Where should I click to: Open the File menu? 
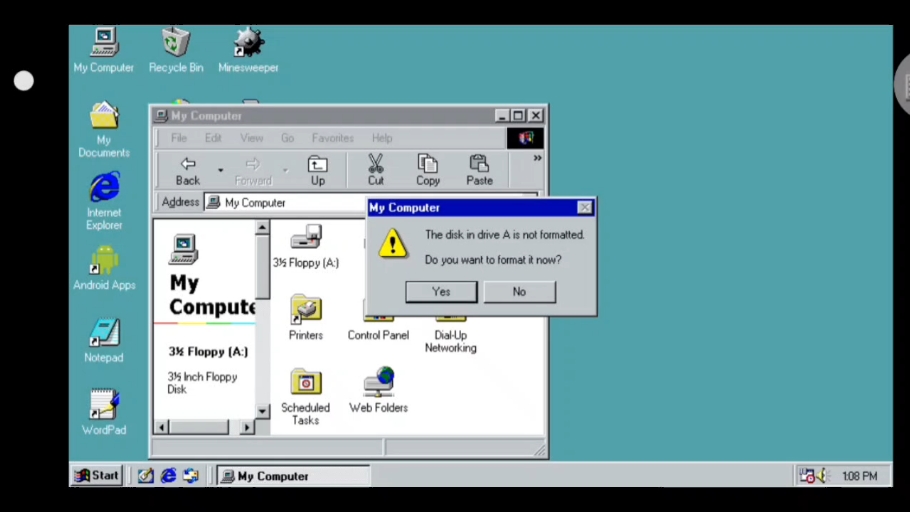pos(179,138)
